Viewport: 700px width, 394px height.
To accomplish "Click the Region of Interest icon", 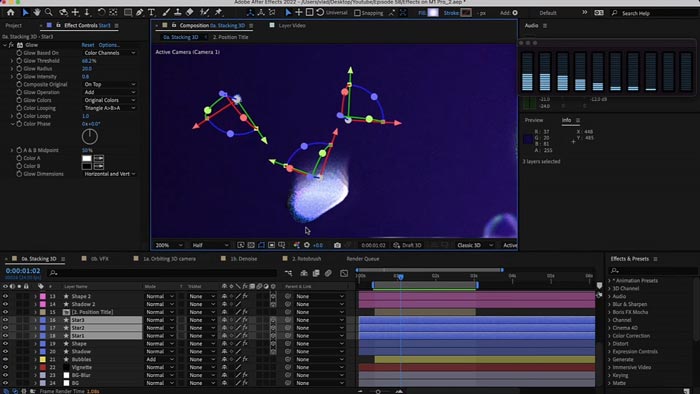I will [x=271, y=245].
